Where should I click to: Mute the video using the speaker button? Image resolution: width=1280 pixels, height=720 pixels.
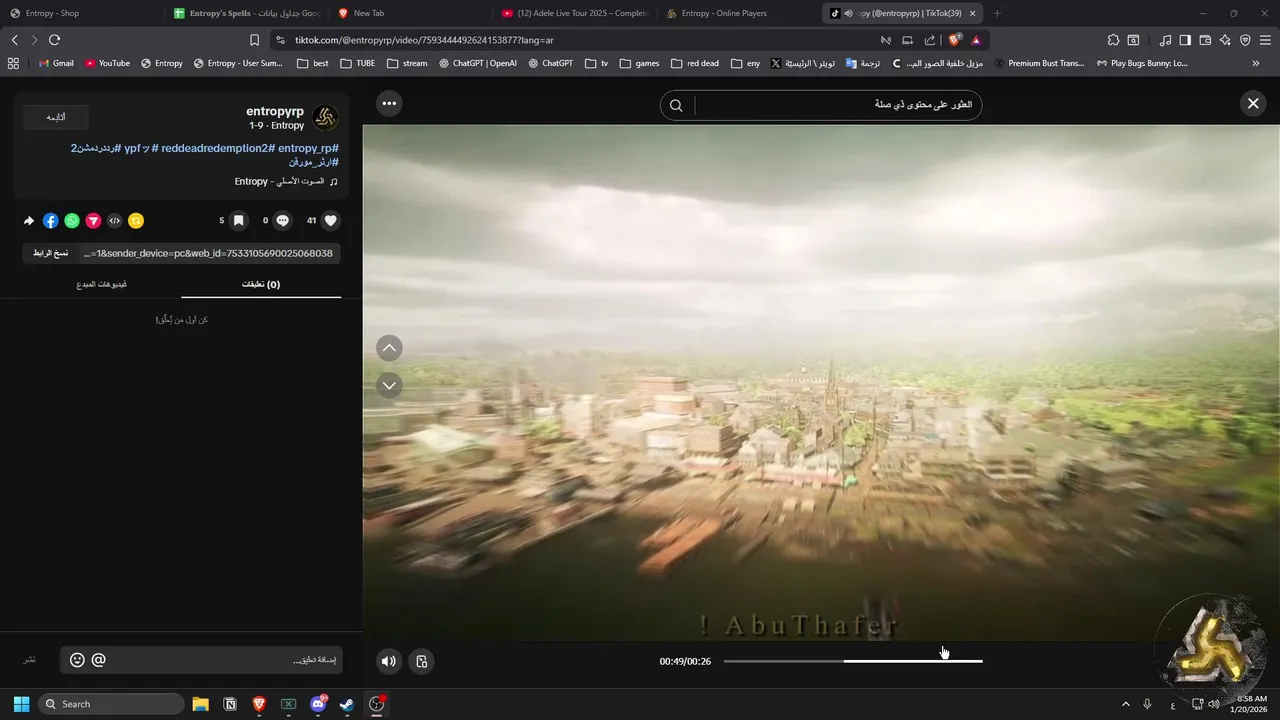pyautogui.click(x=389, y=661)
